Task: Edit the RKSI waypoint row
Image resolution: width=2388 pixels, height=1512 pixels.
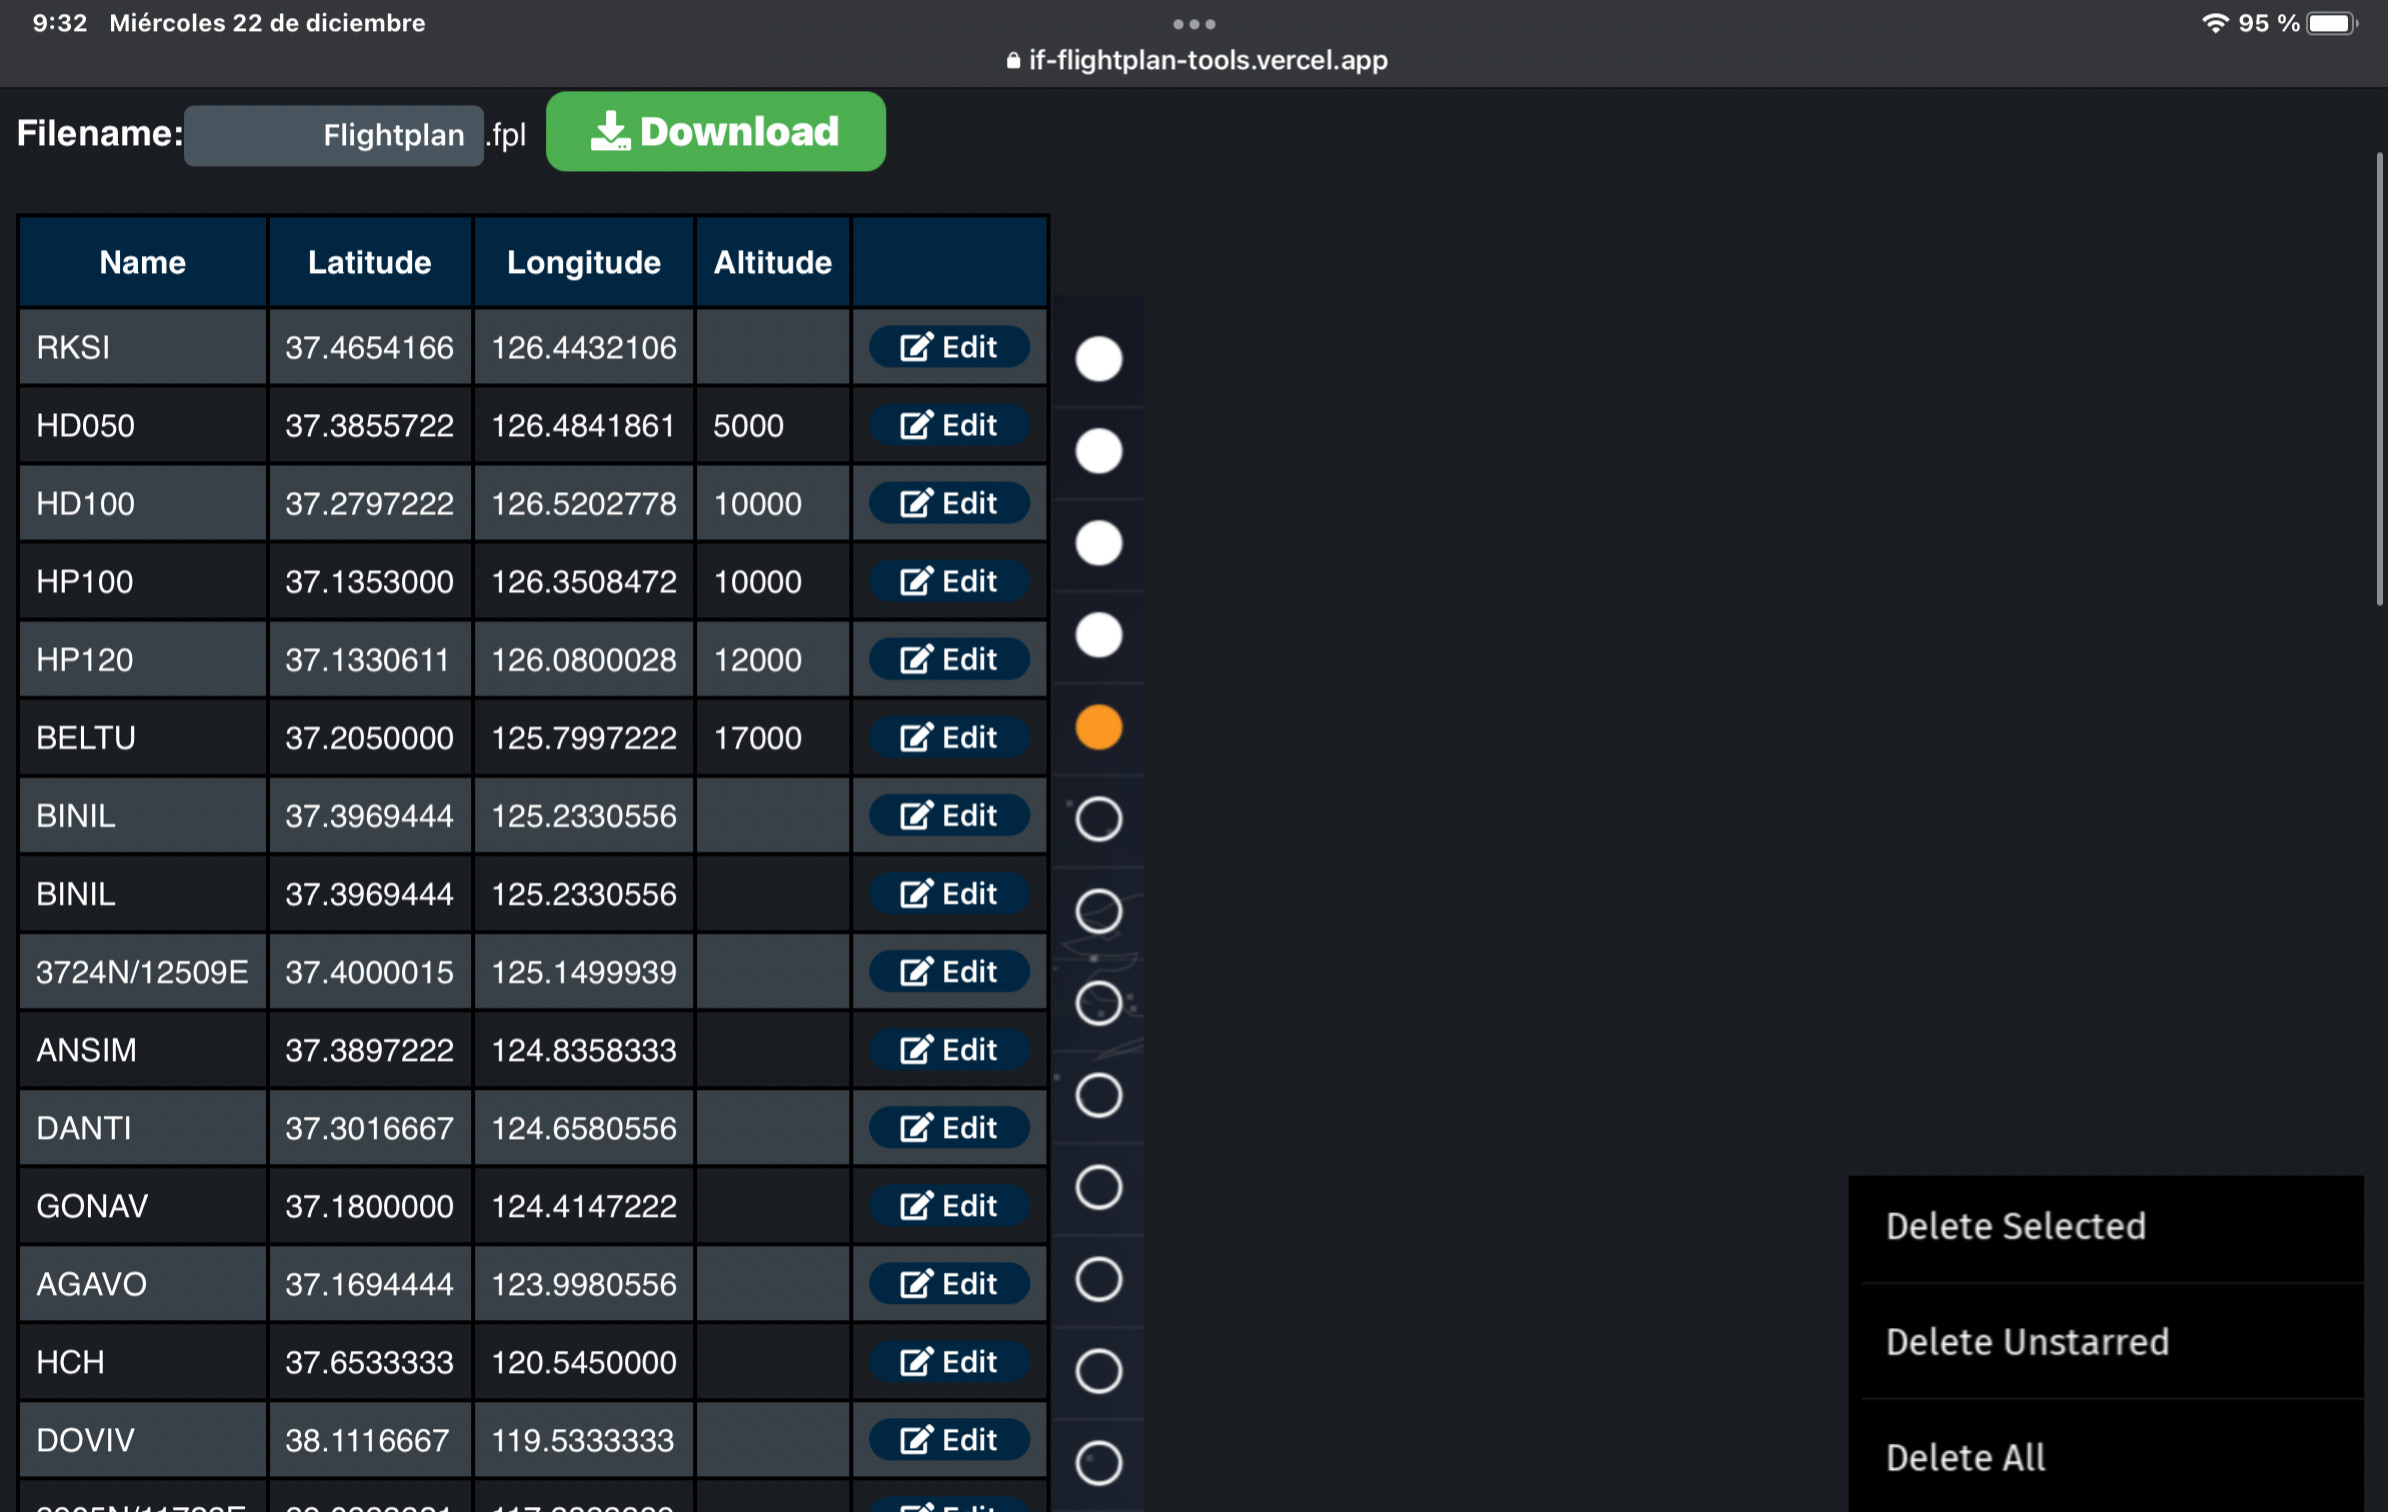Action: pyautogui.click(x=948, y=347)
